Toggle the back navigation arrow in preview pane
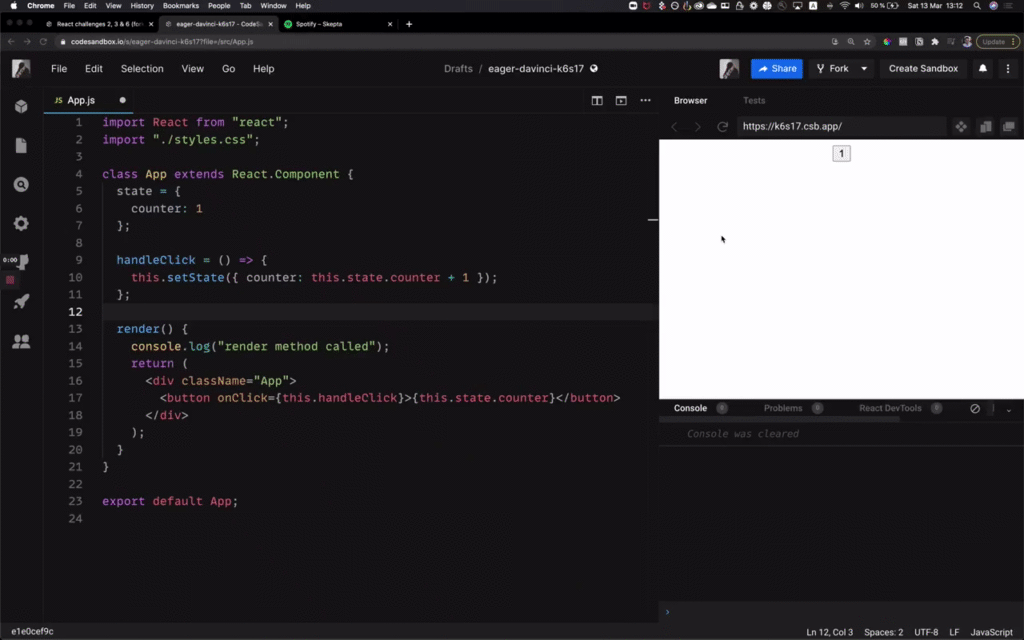The height and width of the screenshot is (640, 1024). pos(674,126)
